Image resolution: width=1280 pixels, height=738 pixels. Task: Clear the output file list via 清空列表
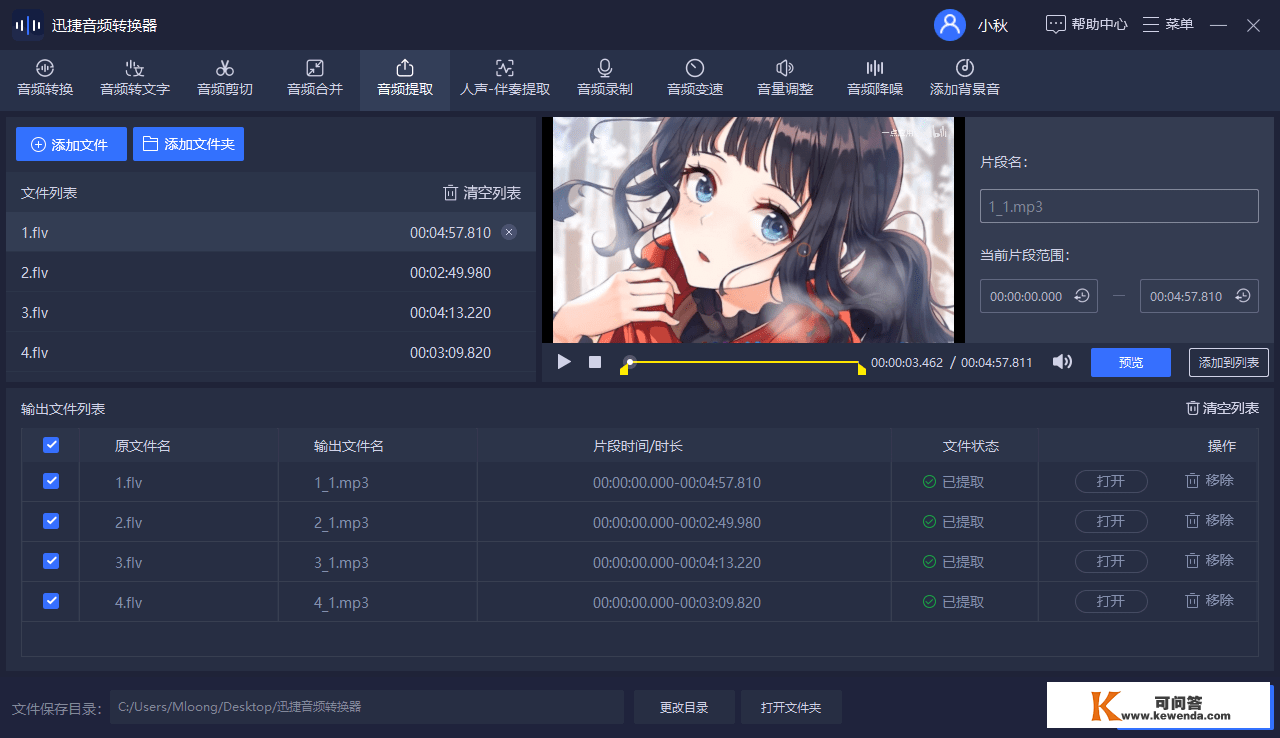(1222, 408)
